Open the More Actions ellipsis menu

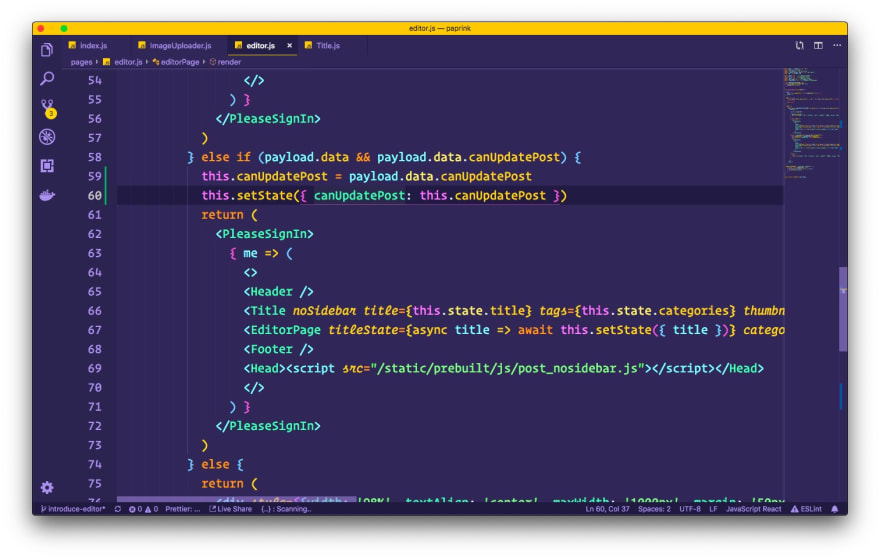[837, 45]
